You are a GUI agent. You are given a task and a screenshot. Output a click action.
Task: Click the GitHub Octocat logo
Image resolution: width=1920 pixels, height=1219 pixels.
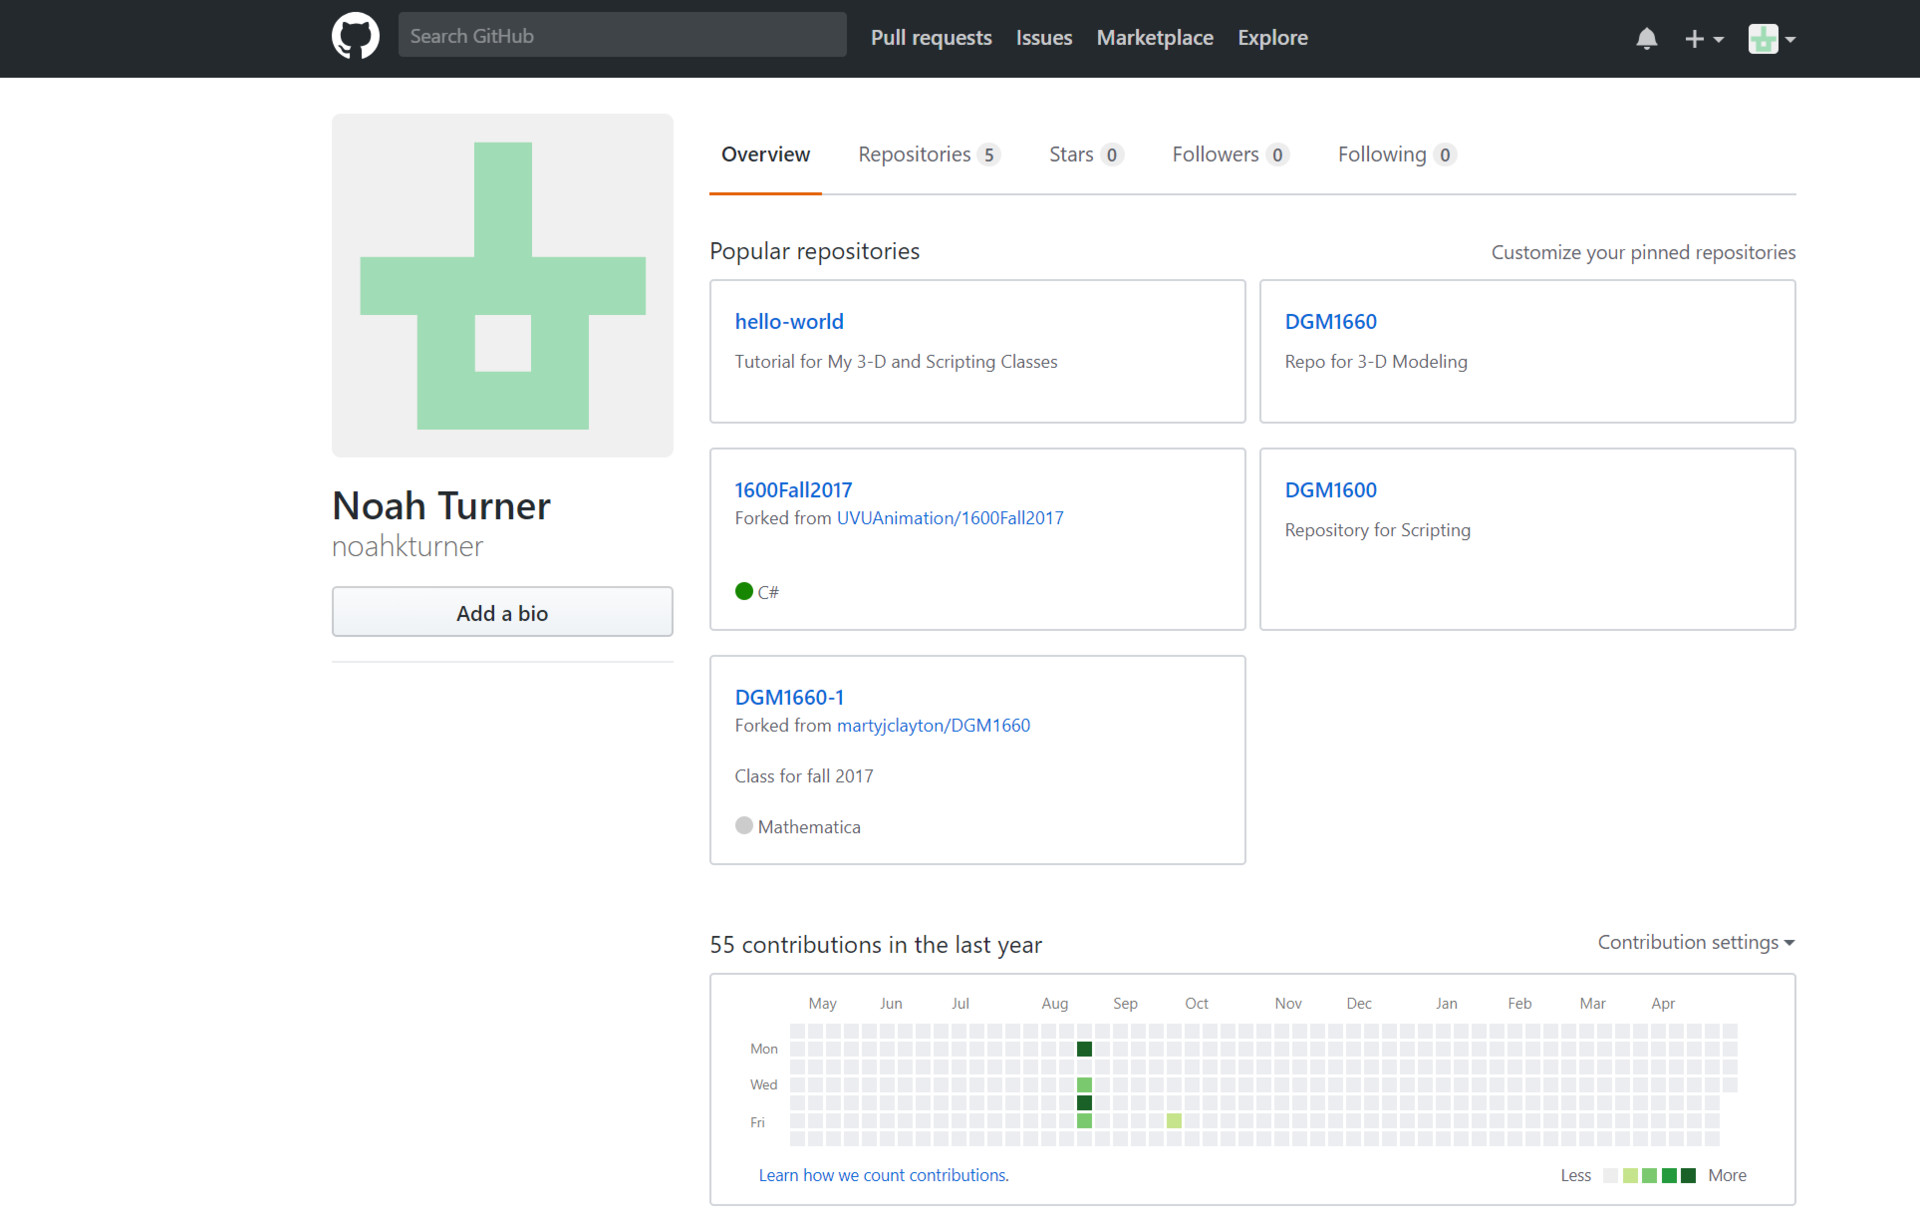355,37
